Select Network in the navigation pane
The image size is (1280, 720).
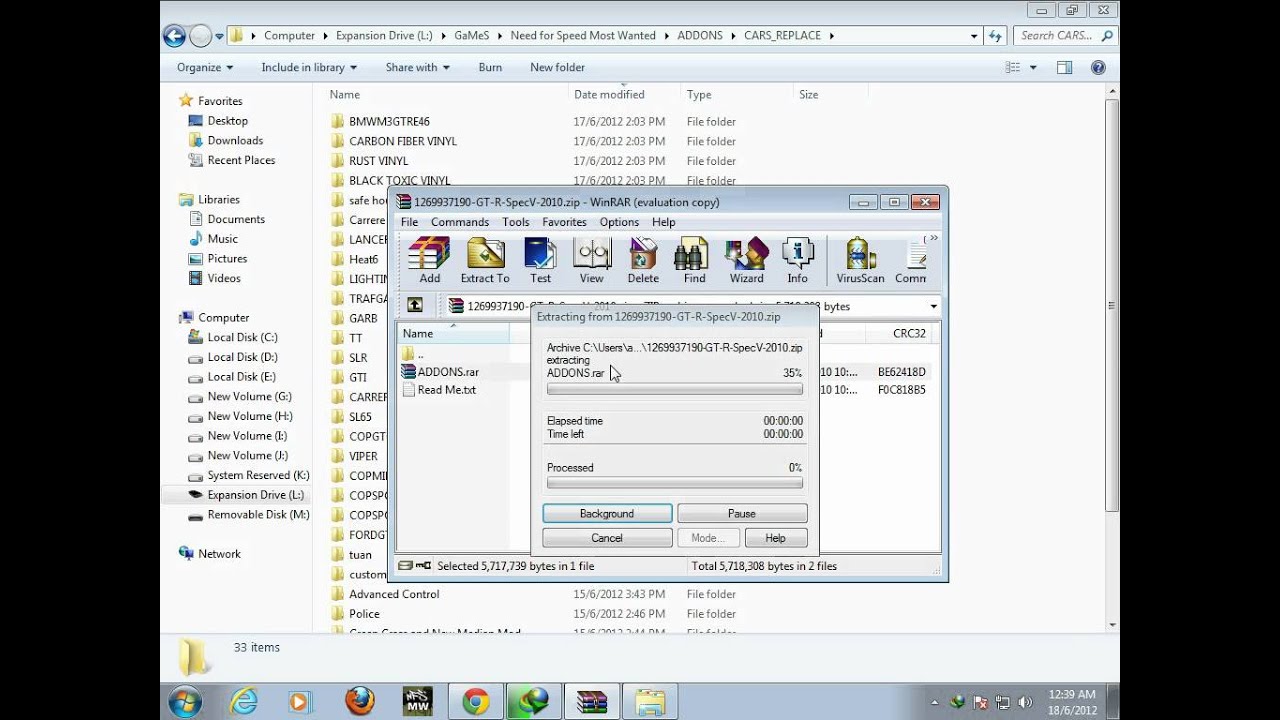point(219,554)
